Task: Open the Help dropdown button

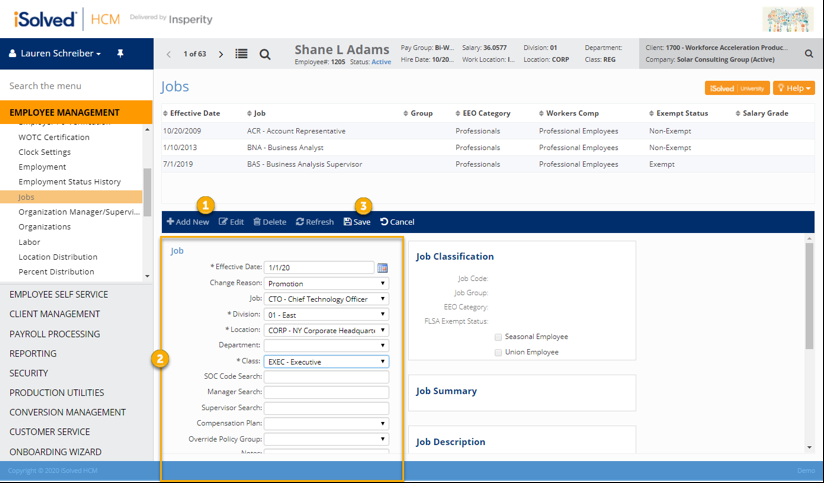Action: (x=794, y=88)
